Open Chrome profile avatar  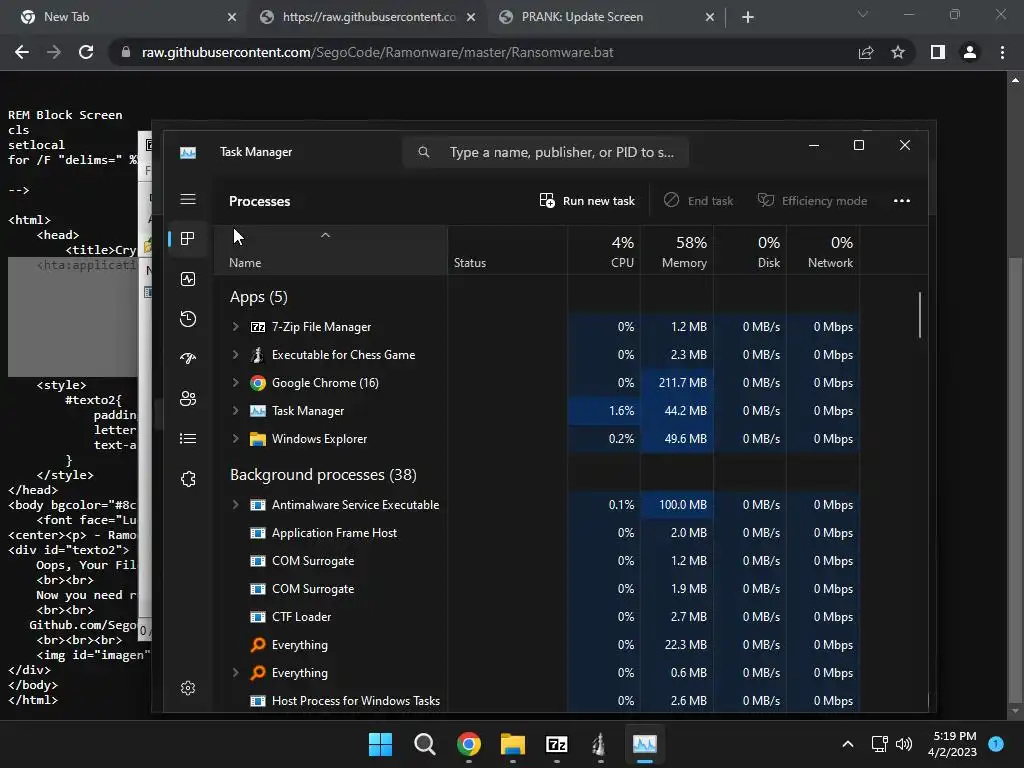point(970,52)
